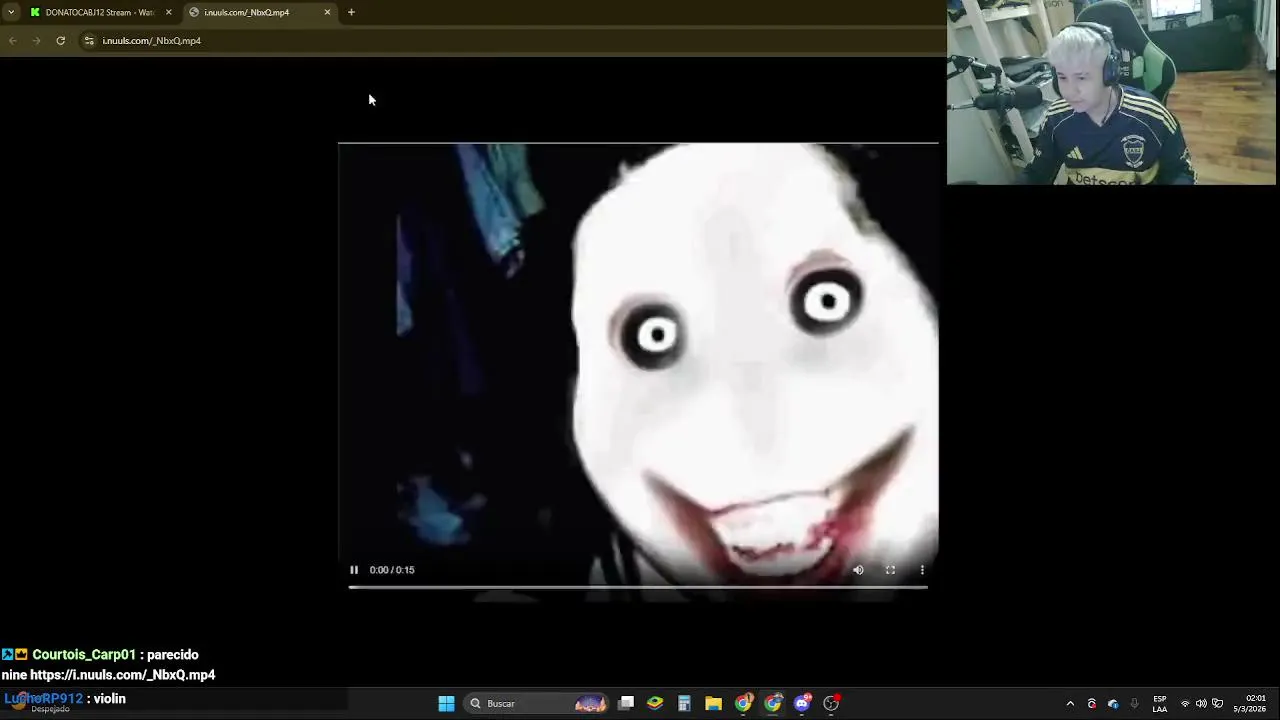Image resolution: width=1280 pixels, height=720 pixels.
Task: Click the username Courtois_Carp01 in chat
Action: 84,655
